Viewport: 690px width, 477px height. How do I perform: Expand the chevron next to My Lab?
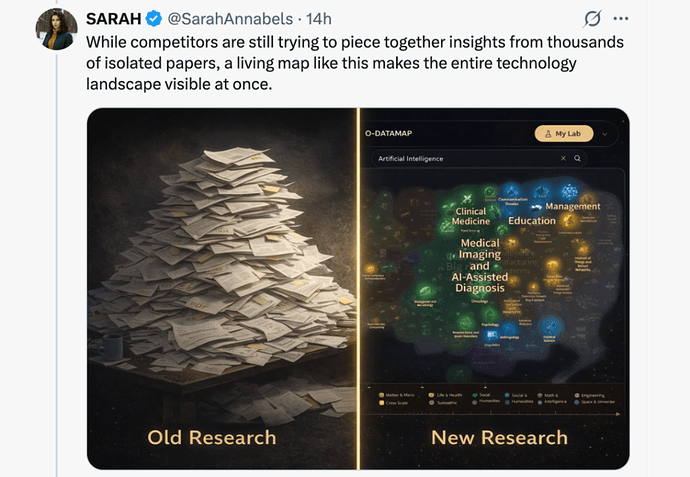coord(605,134)
